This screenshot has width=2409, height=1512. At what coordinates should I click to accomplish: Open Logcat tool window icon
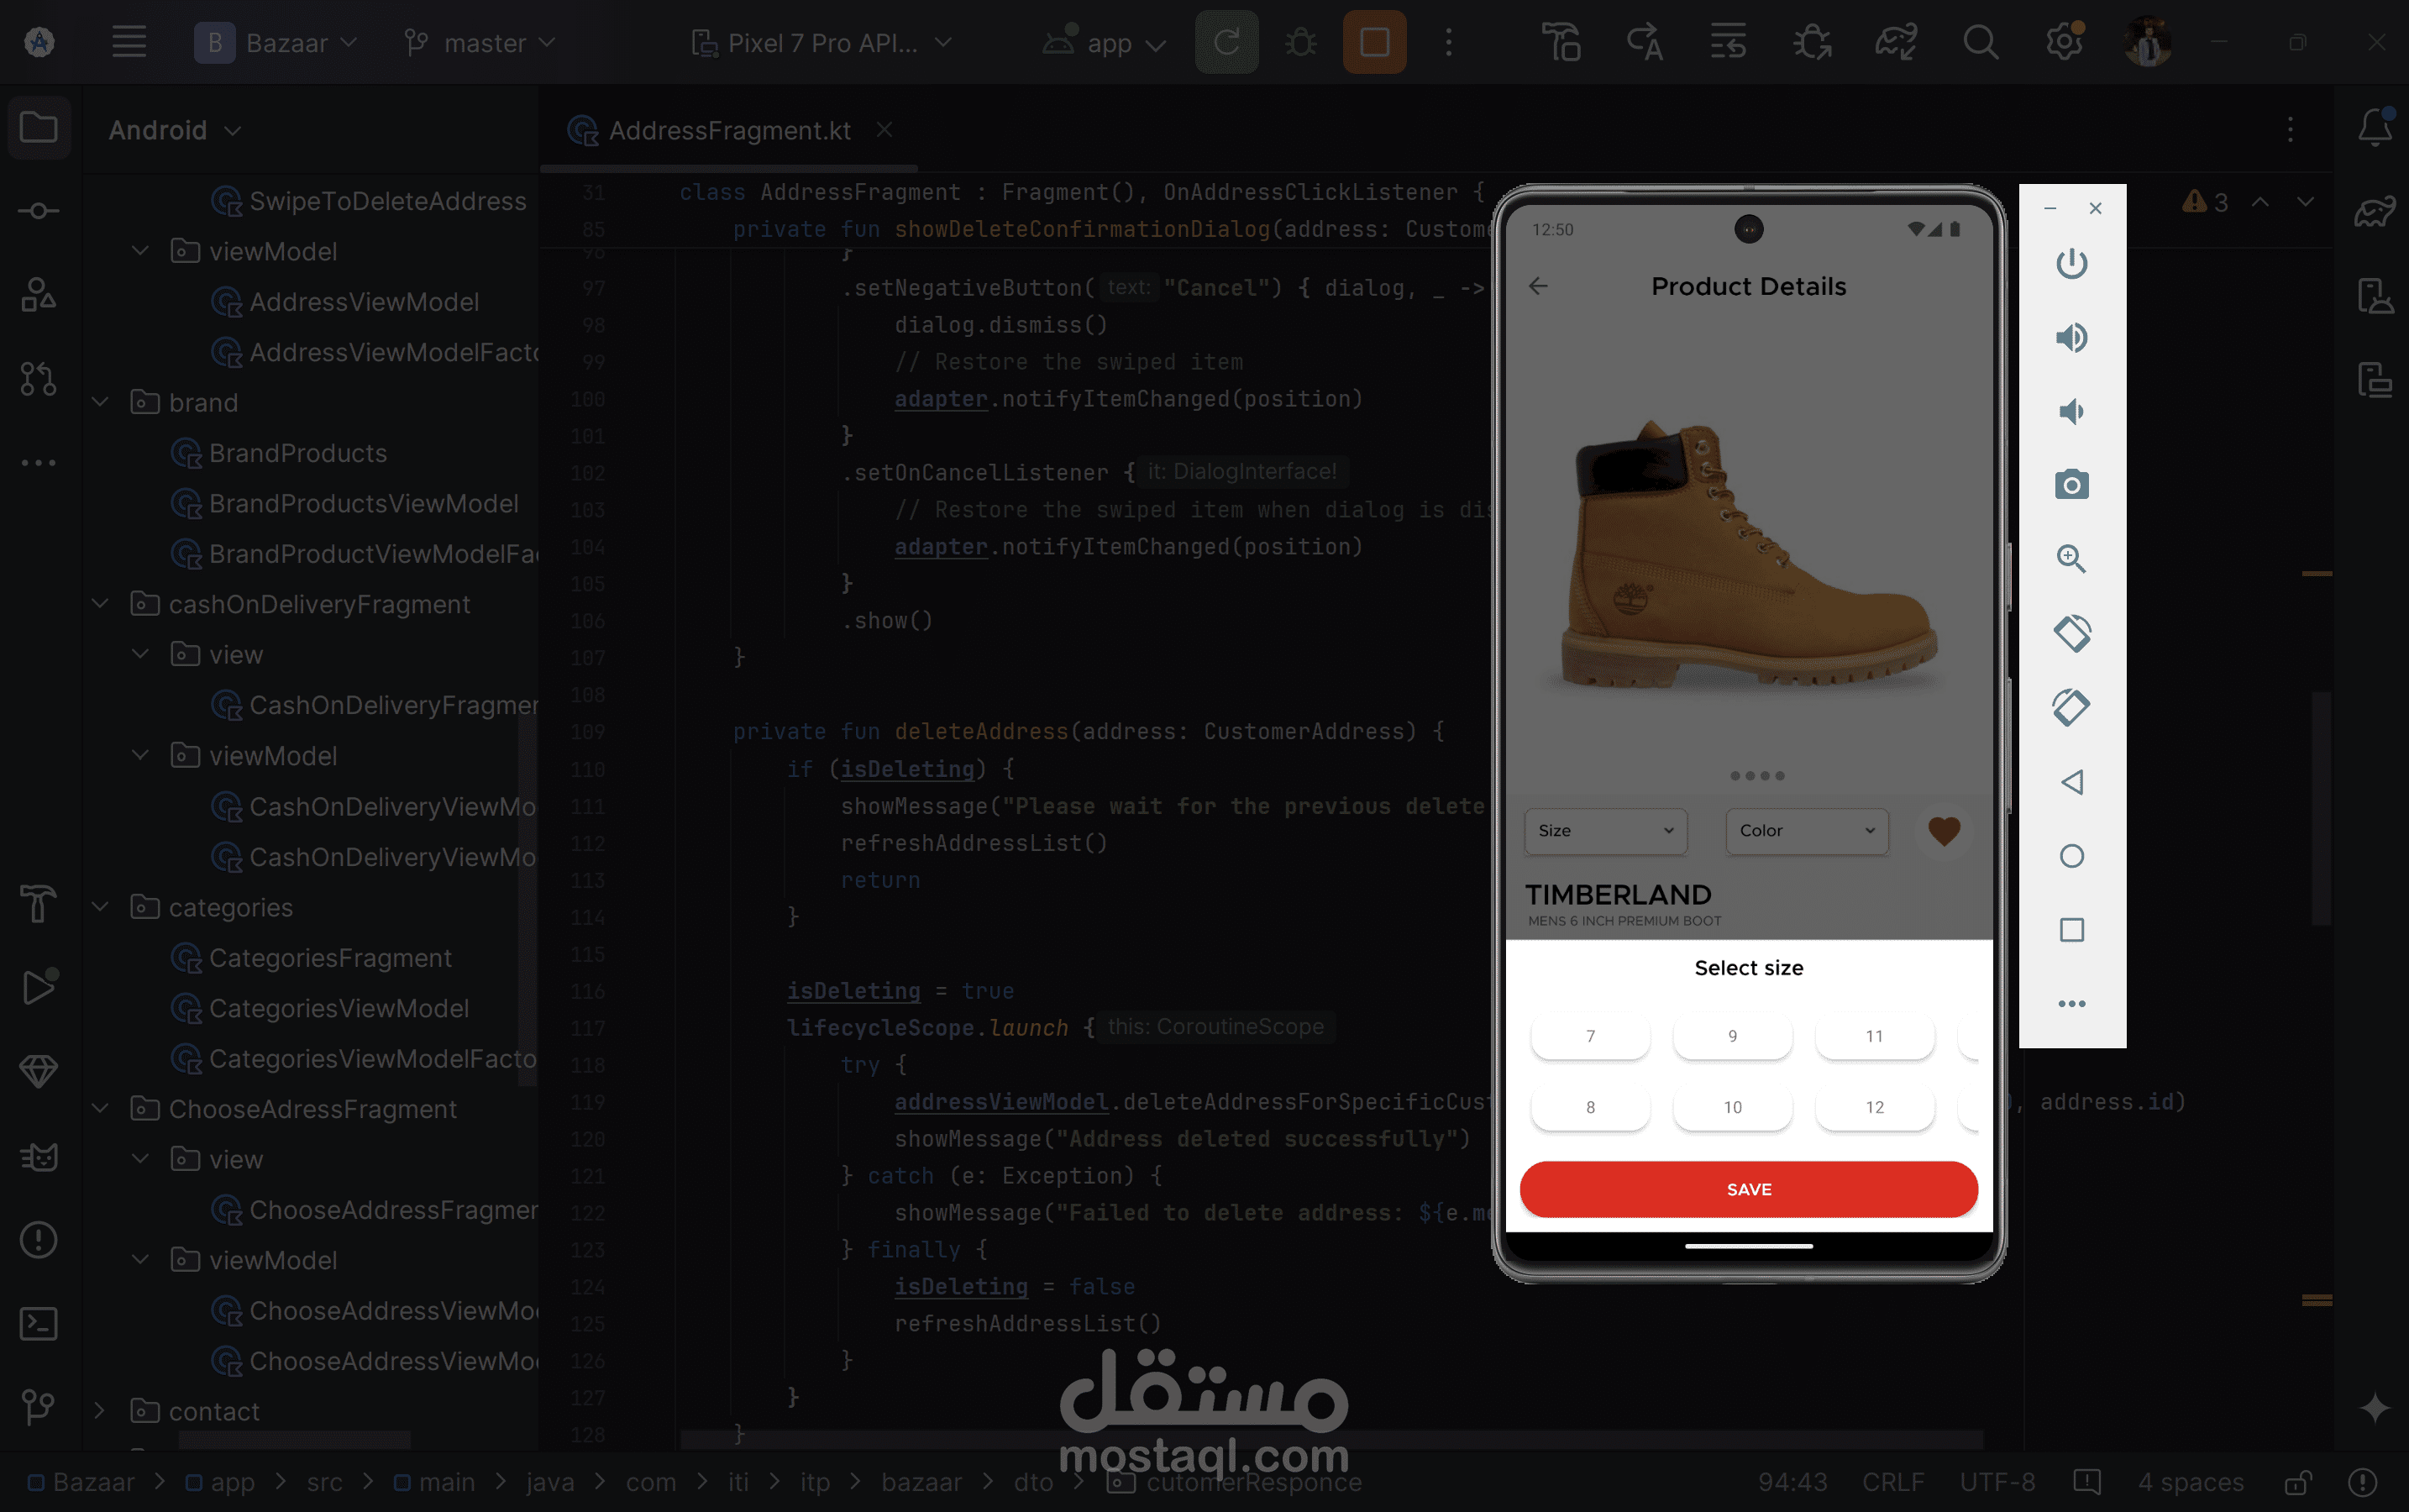click(x=39, y=1157)
